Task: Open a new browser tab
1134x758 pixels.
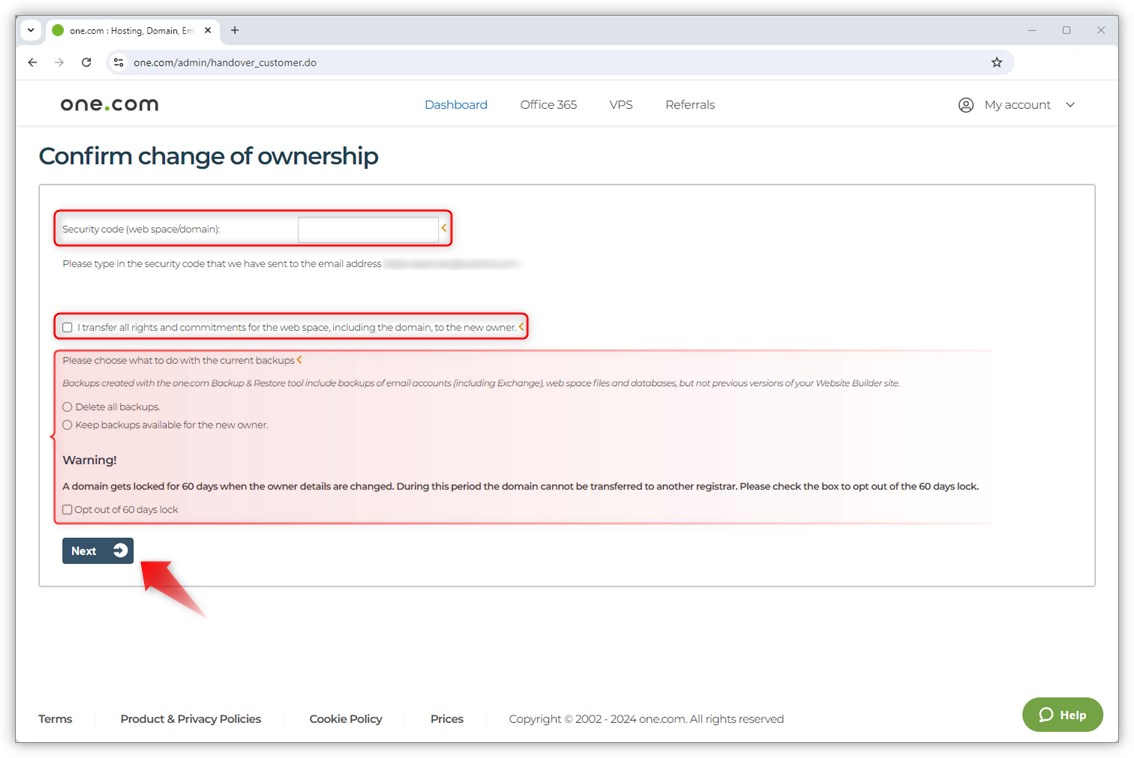Action: click(x=235, y=30)
